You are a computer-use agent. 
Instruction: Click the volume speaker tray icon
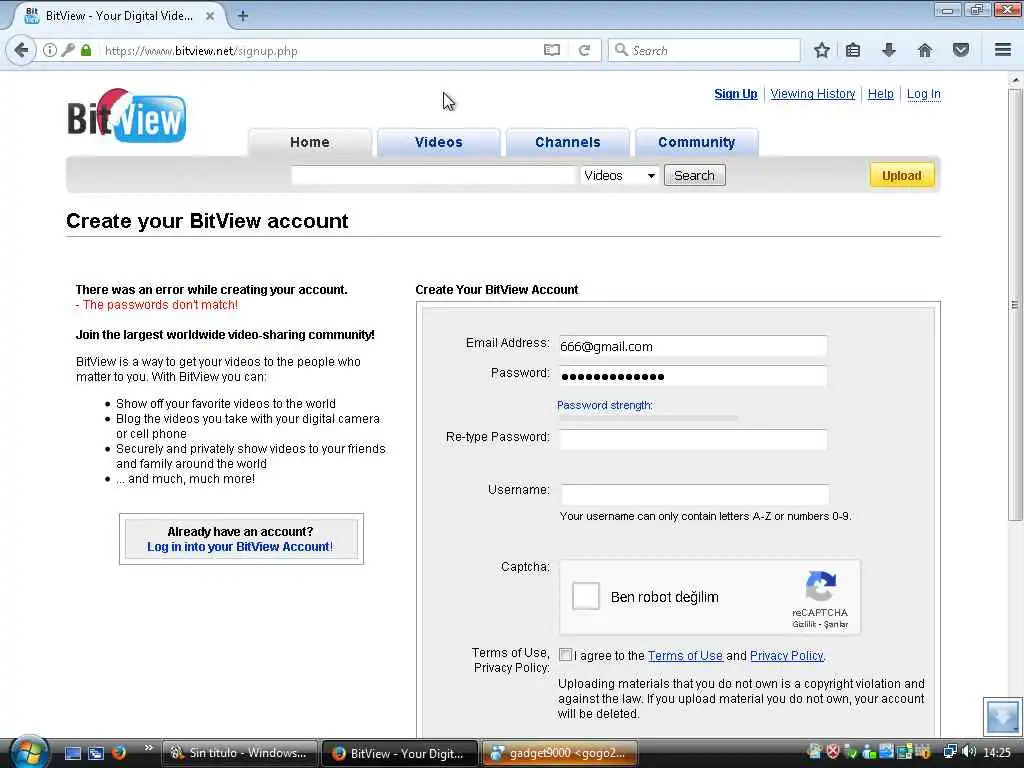969,752
